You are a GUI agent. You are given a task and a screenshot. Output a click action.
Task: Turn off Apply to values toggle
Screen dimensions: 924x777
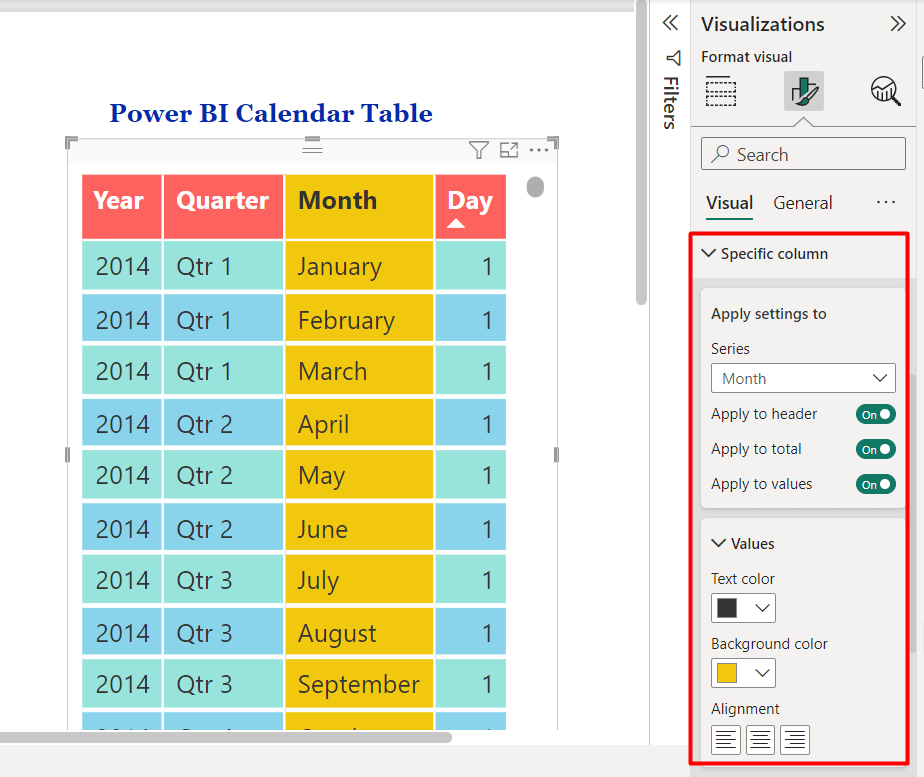(x=876, y=484)
